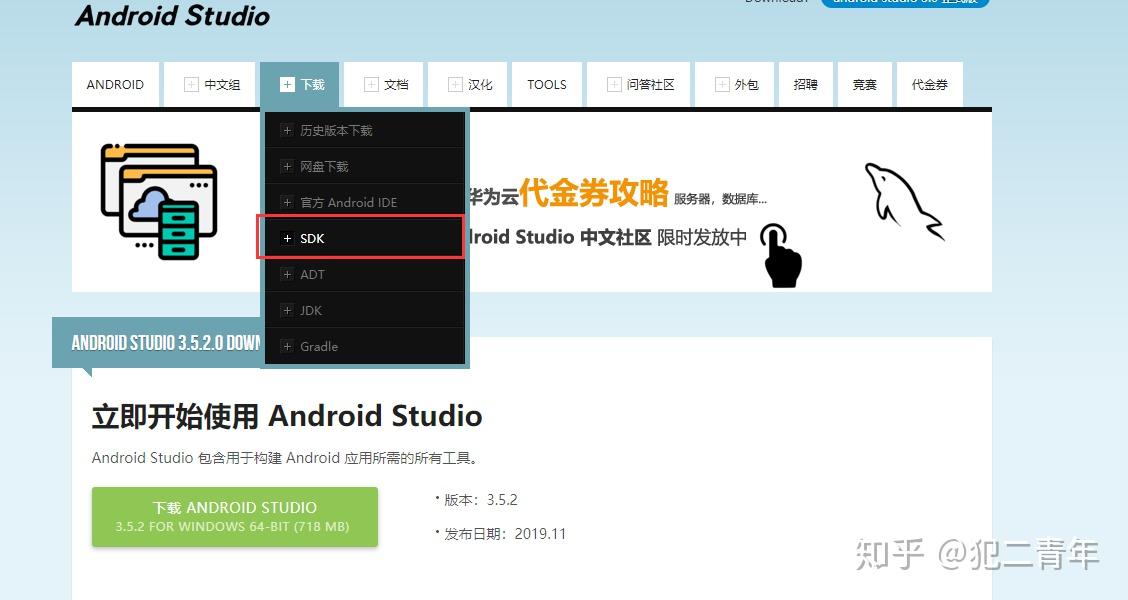Click plus icon next to 网盘下载
The image size is (1128, 600).
287,166
